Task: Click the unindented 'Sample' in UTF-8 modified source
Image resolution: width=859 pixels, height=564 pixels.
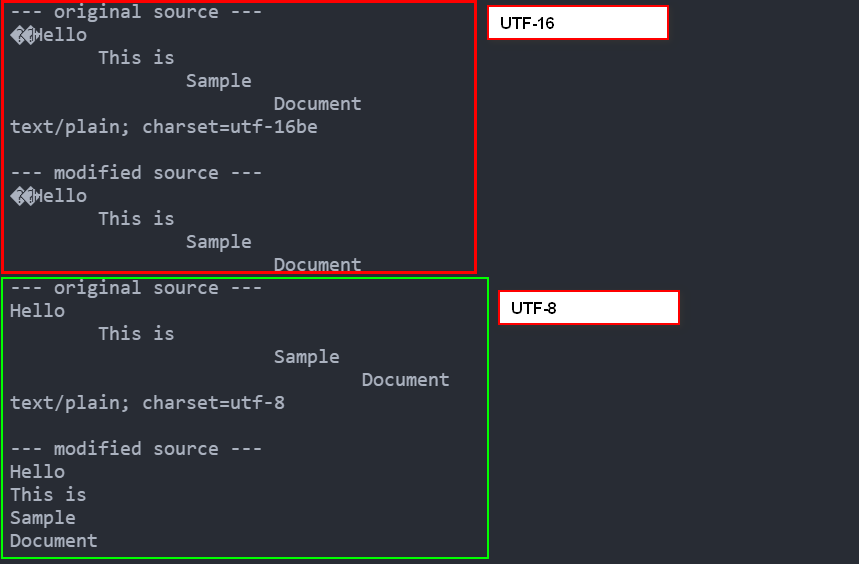Action: (43, 518)
